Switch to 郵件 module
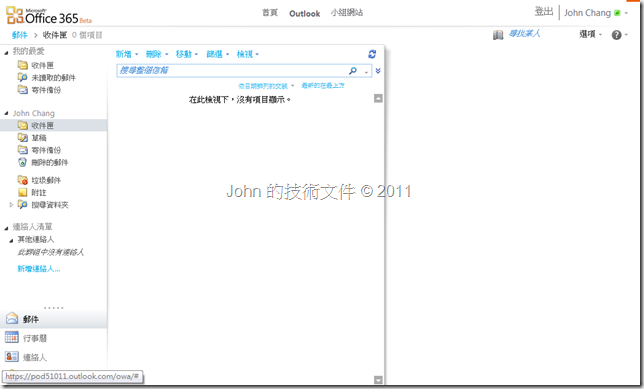The image size is (644, 389). point(53,319)
